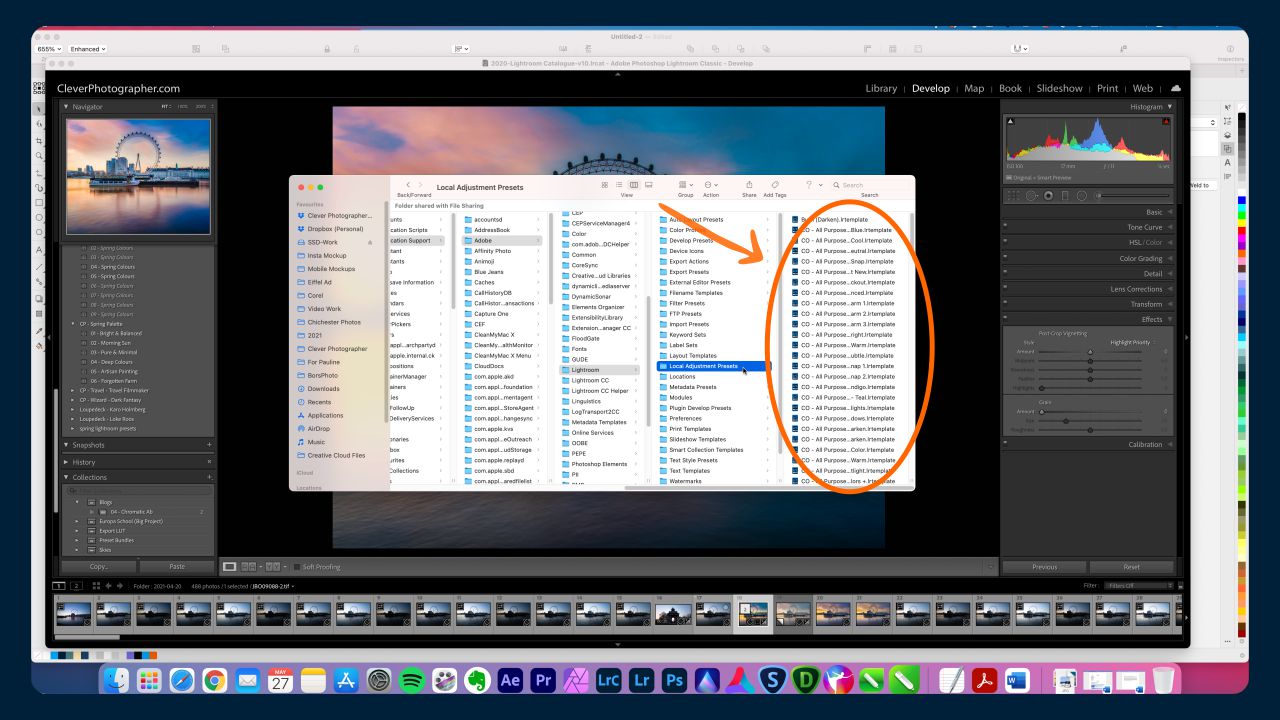The image size is (1280, 720).
Task: Open Applications in the Finder sidebar
Action: 325,415
